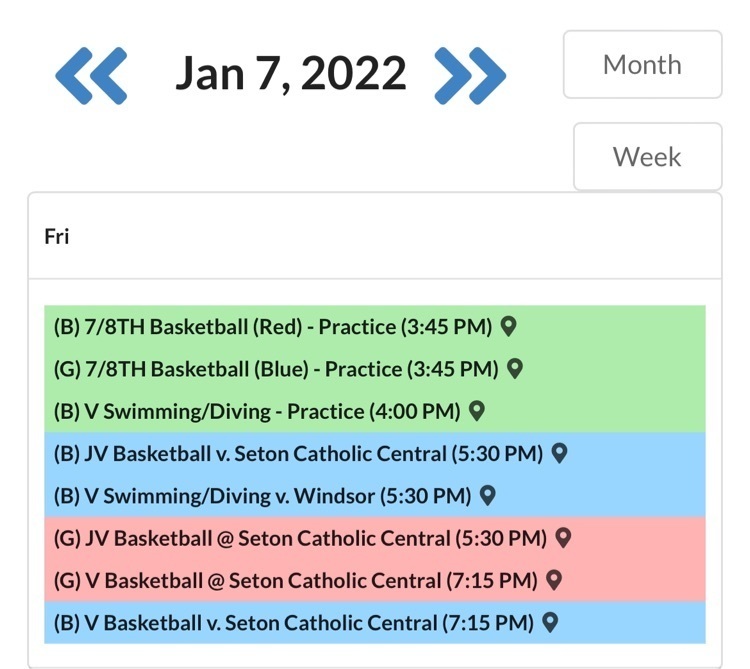Image resolution: width=750 pixels, height=669 pixels.
Task: Open map pin for Swimming/Diving v. Windsor
Action: 487,495
